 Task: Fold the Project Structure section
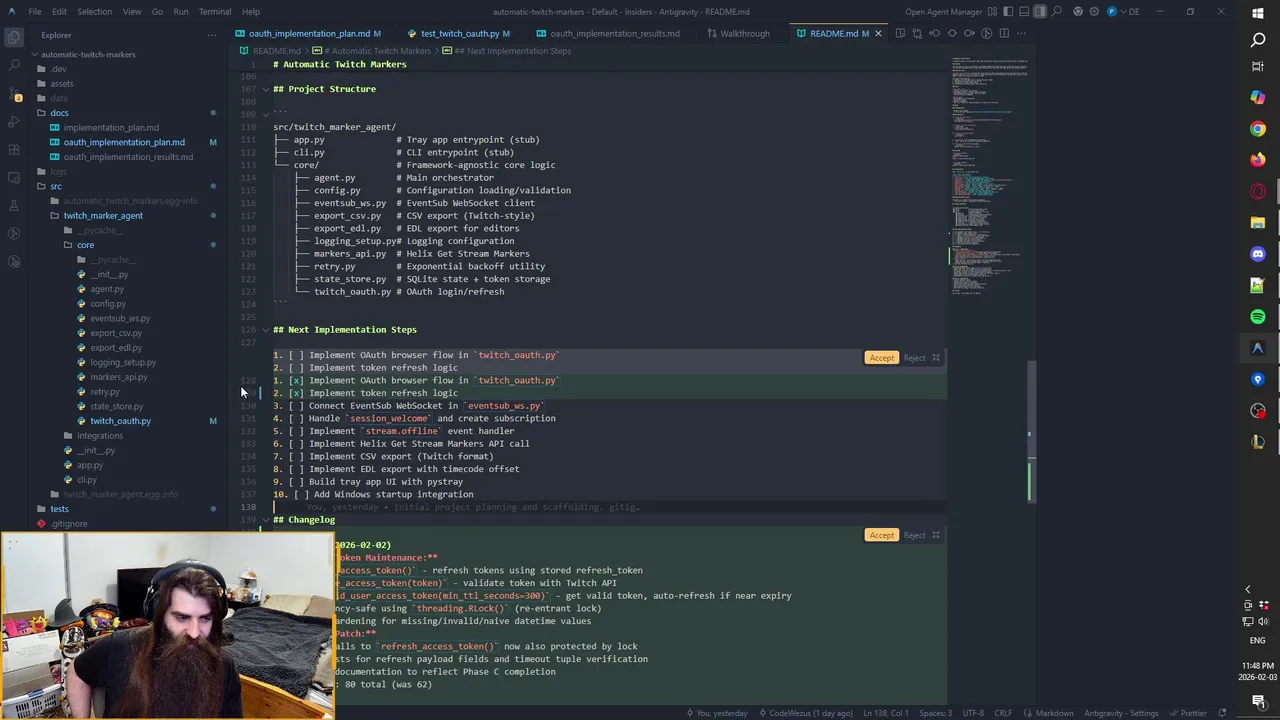[x=266, y=89]
